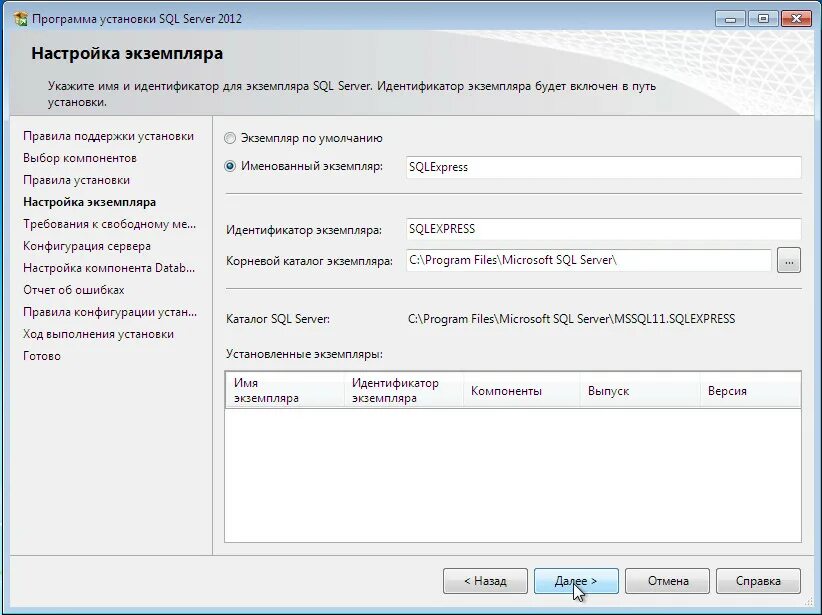This screenshot has height=615, width=822.
Task: Select the Требования к свободному месту step
Action: pos(110,224)
